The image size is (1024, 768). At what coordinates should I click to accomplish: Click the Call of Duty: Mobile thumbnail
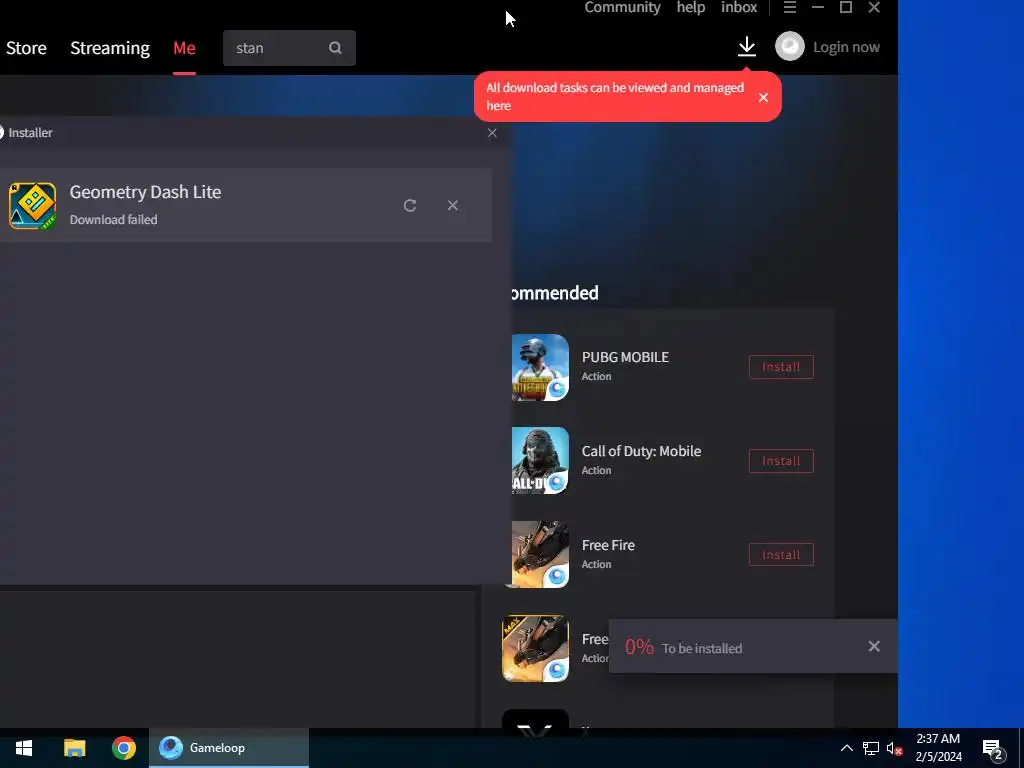coord(539,460)
